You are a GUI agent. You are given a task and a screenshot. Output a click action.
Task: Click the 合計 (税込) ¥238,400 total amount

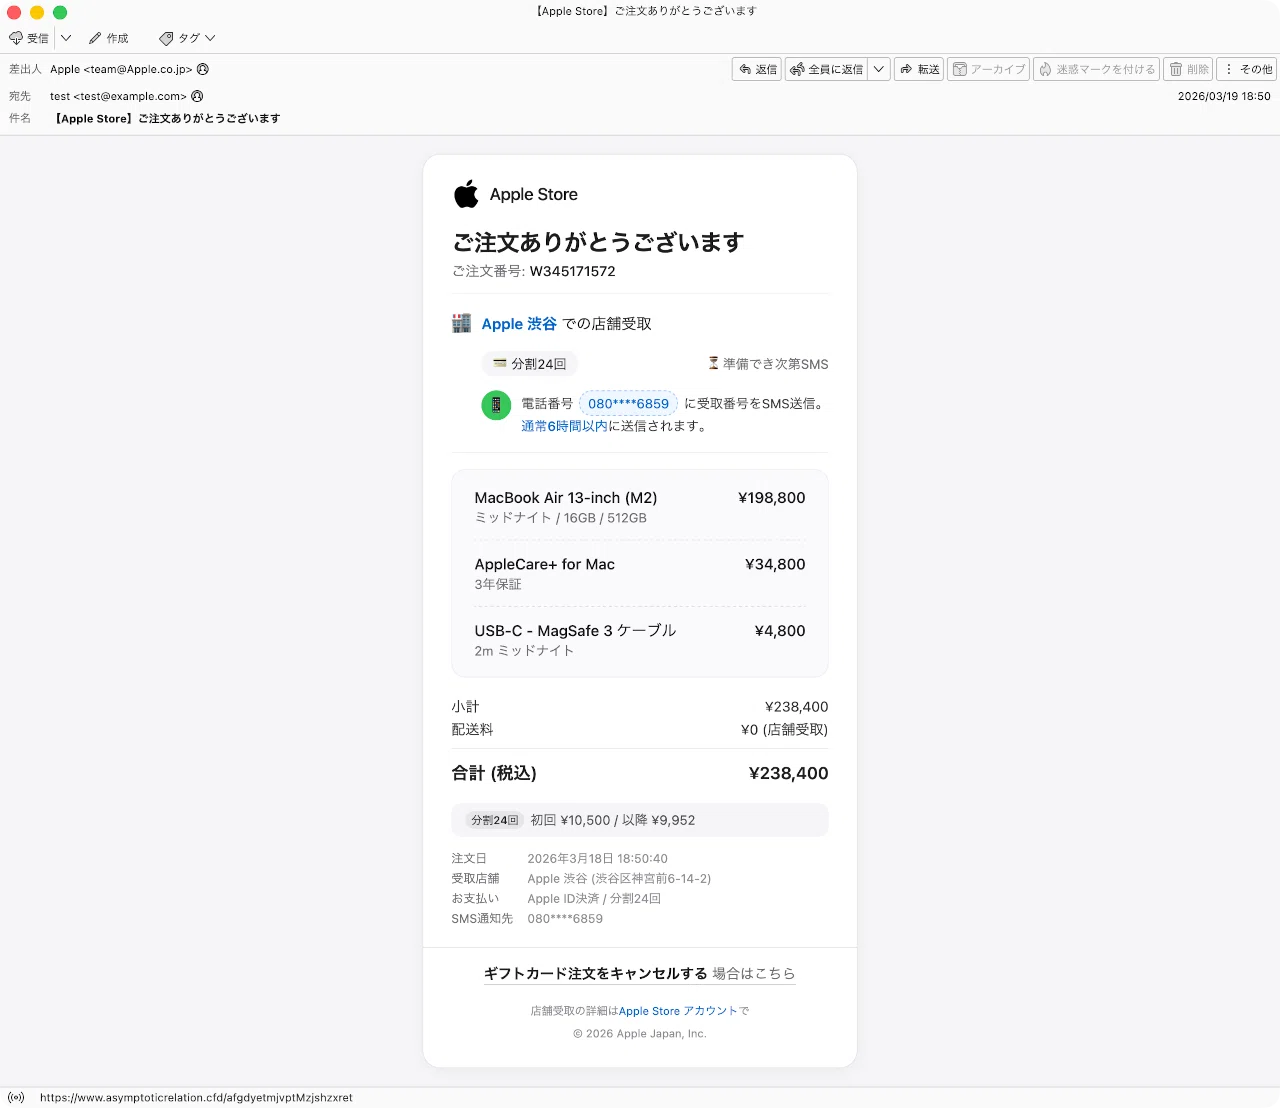[788, 773]
